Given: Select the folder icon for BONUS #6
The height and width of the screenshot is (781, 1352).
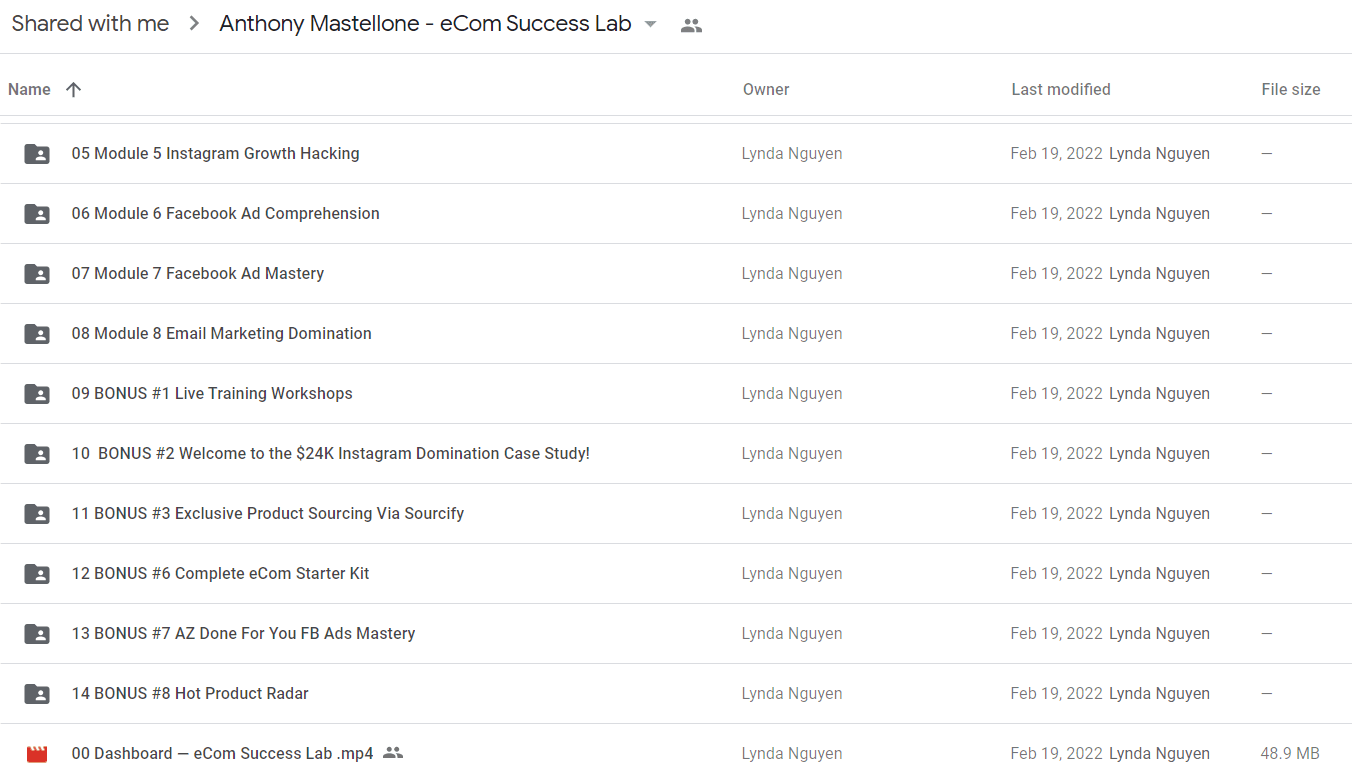Looking at the screenshot, I should 37,574.
